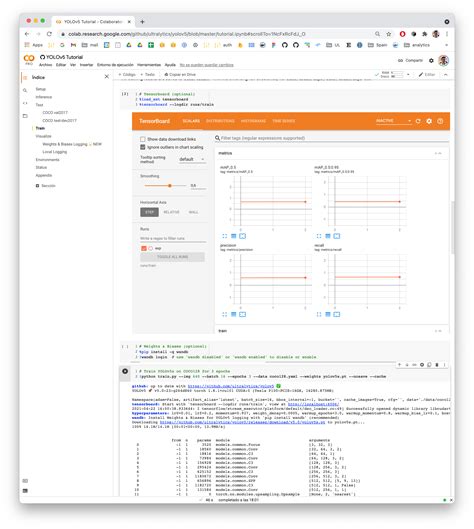Expand the train section
The image size is (474, 529).
(x=438, y=331)
